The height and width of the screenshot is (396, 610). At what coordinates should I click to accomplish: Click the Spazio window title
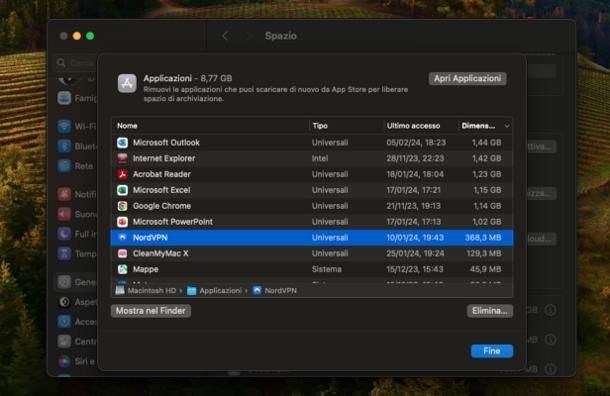pos(280,36)
